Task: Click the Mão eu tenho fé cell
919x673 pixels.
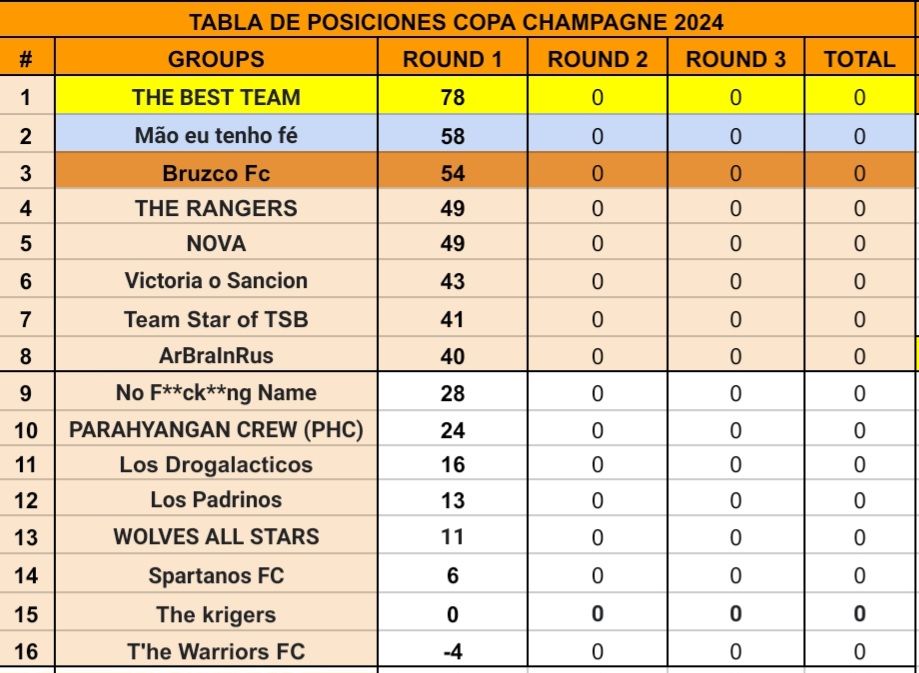Action: (216, 135)
